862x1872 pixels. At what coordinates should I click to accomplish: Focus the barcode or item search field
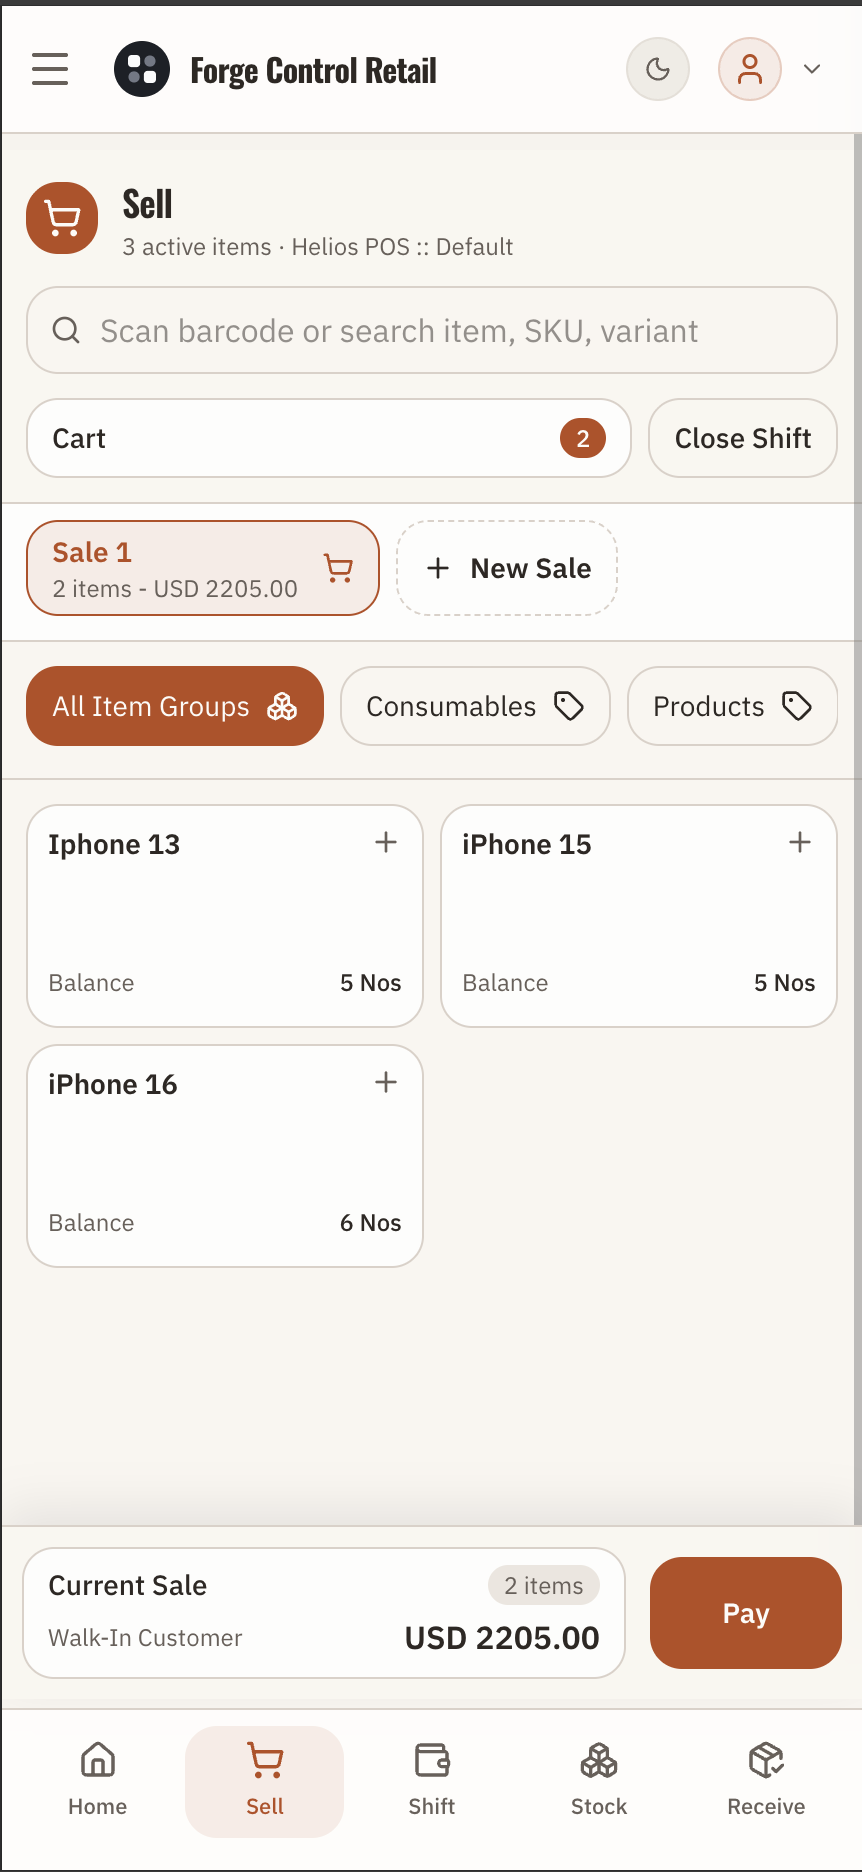point(432,330)
